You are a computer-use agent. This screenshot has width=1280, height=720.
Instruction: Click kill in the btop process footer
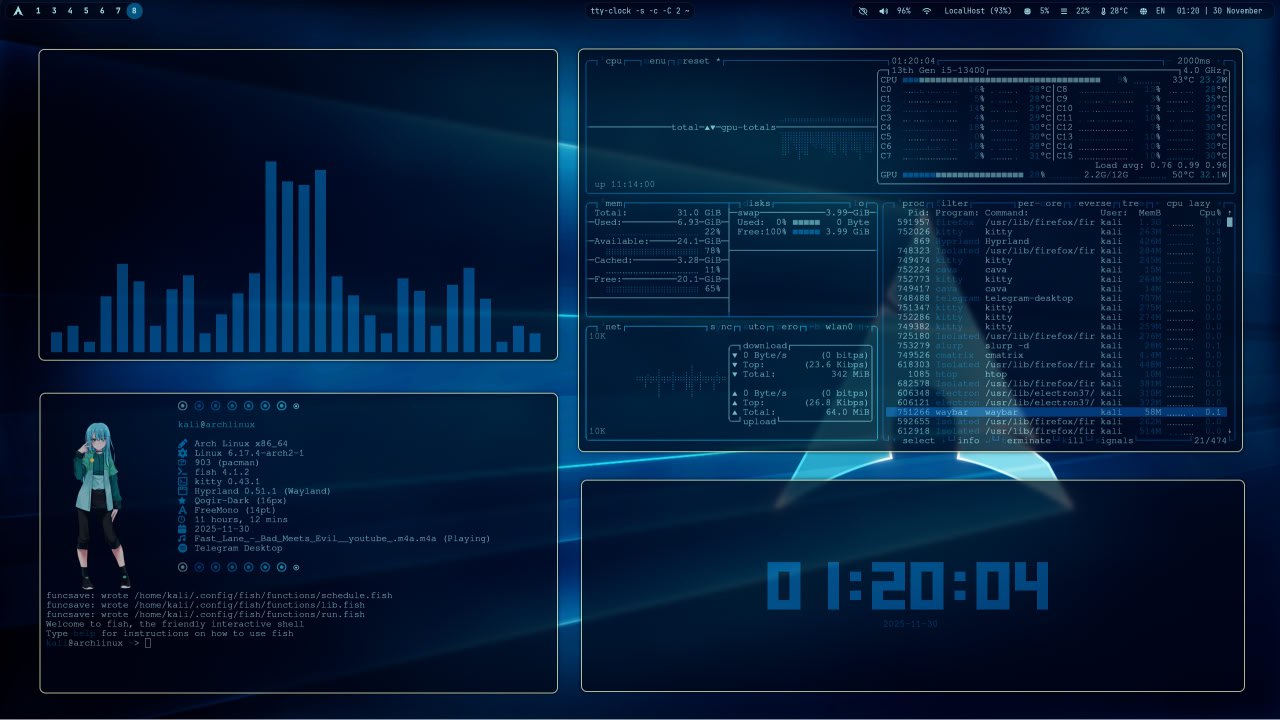[x=1071, y=440]
